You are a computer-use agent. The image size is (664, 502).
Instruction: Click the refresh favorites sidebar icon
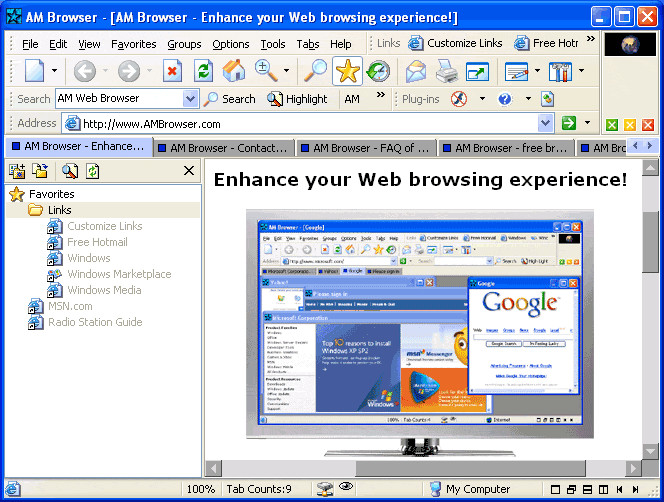click(x=92, y=171)
